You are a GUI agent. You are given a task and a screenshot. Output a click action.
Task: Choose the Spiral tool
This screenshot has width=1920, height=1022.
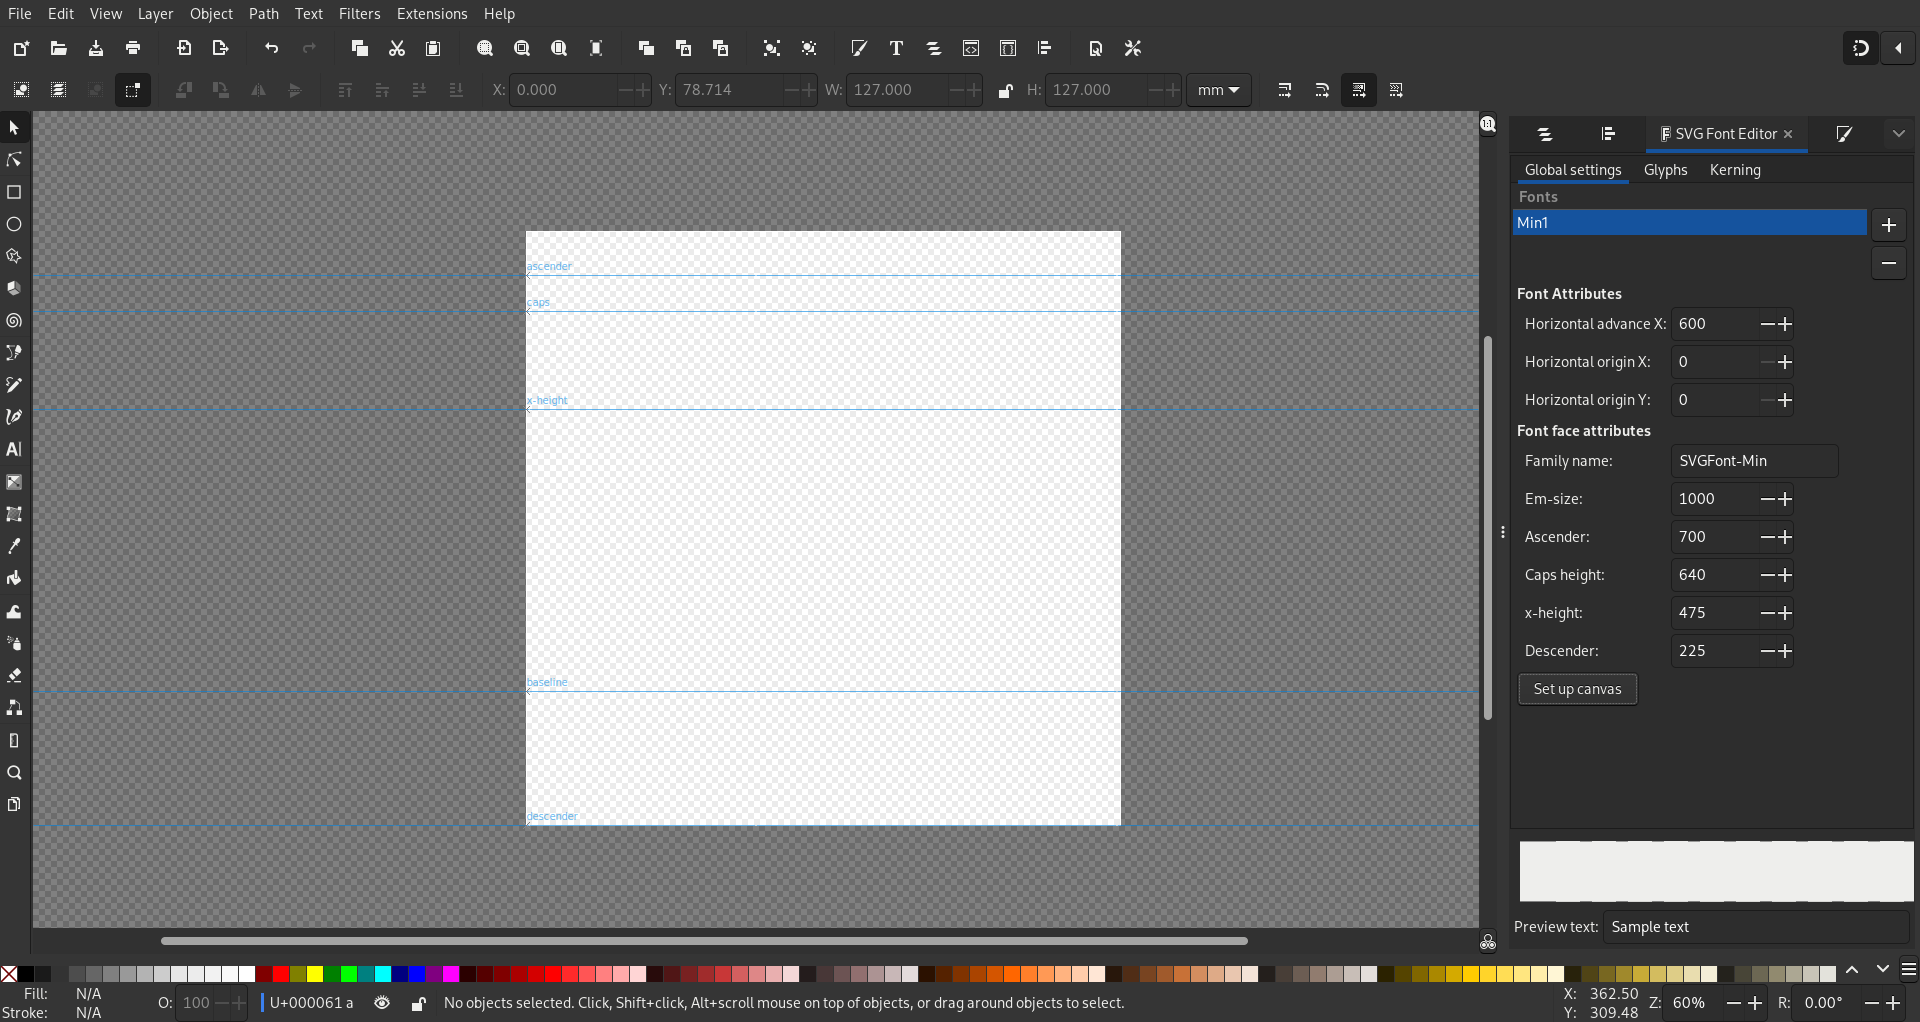[x=14, y=321]
